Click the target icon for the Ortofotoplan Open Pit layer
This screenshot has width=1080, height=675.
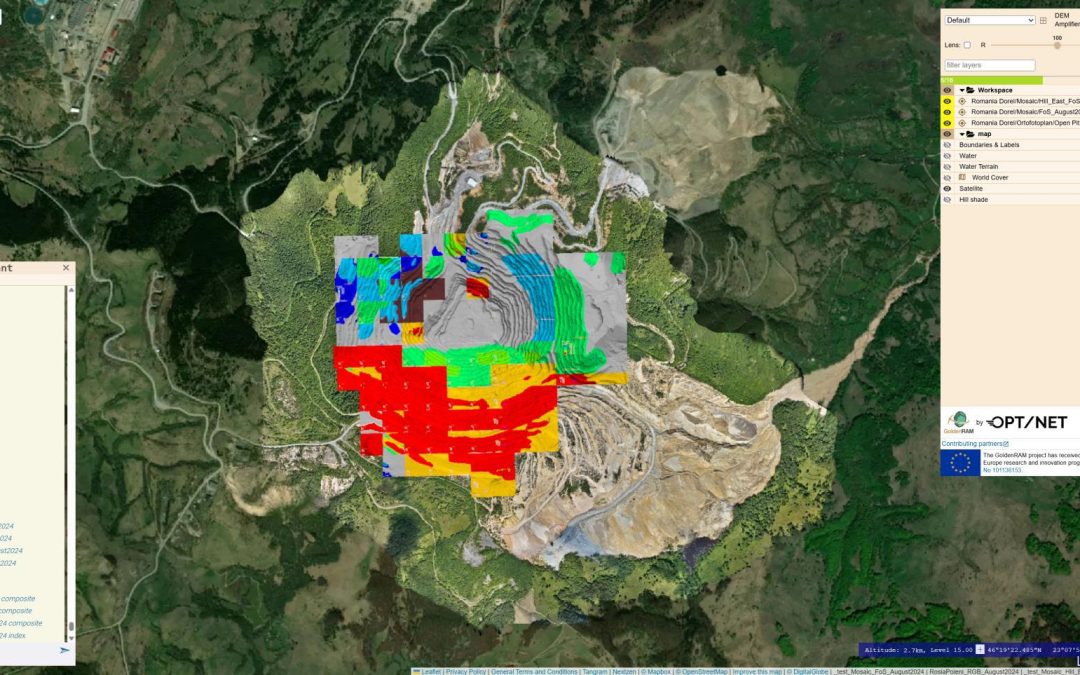pyautogui.click(x=962, y=123)
